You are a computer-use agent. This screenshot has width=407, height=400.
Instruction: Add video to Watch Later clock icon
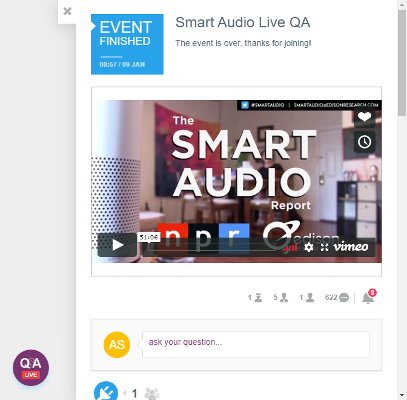(364, 142)
